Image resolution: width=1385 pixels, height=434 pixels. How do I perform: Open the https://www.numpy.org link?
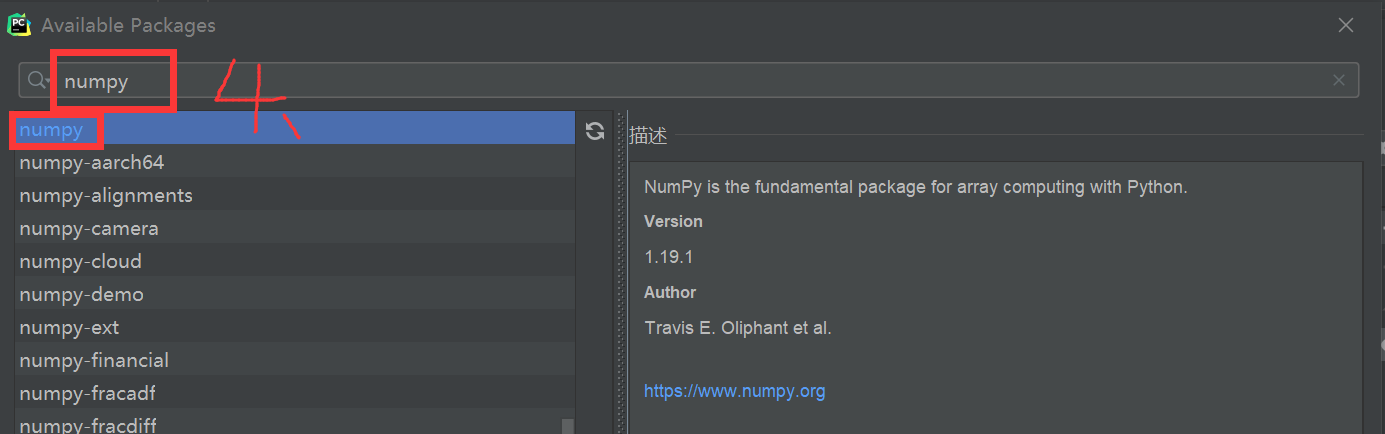735,391
